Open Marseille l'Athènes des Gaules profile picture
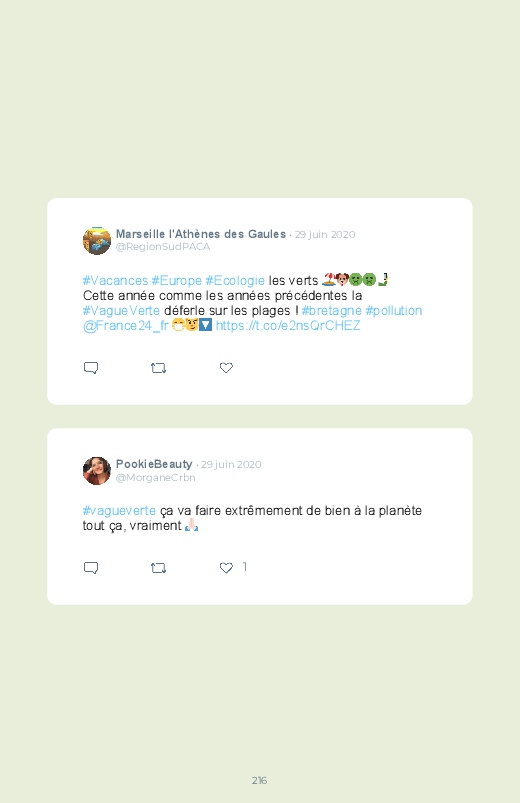The width and height of the screenshot is (520, 803). (x=97, y=241)
